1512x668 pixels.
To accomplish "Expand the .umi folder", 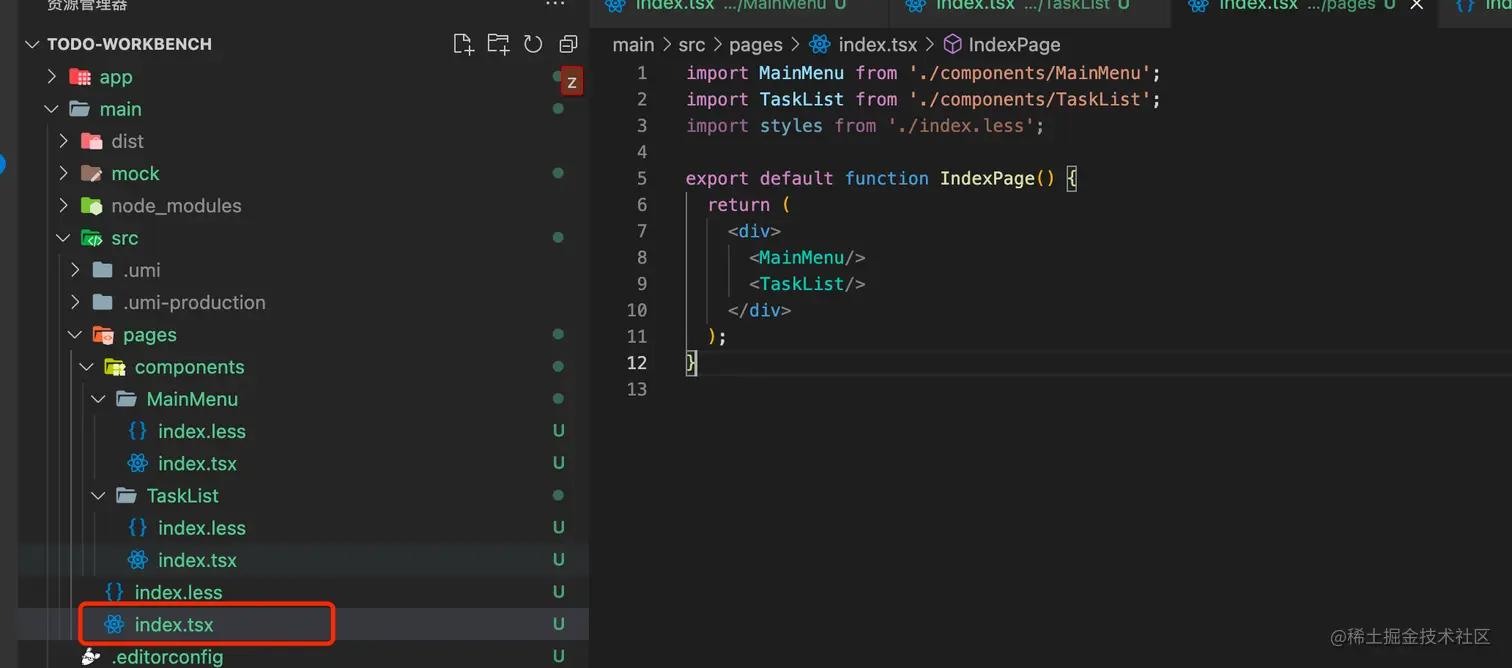I will coord(76,270).
